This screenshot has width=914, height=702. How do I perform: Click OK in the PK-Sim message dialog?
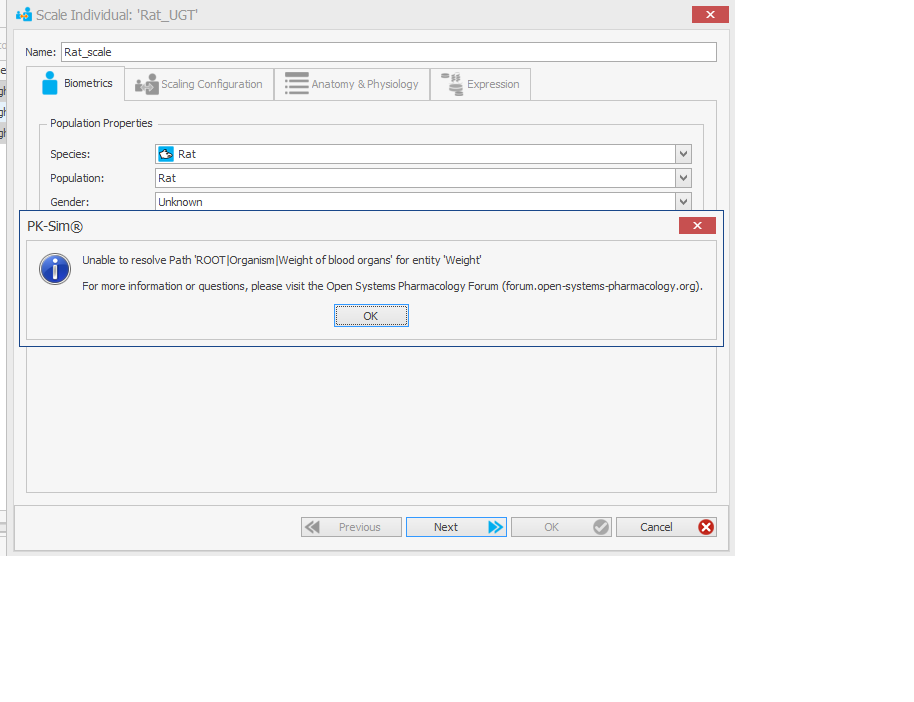tap(371, 315)
